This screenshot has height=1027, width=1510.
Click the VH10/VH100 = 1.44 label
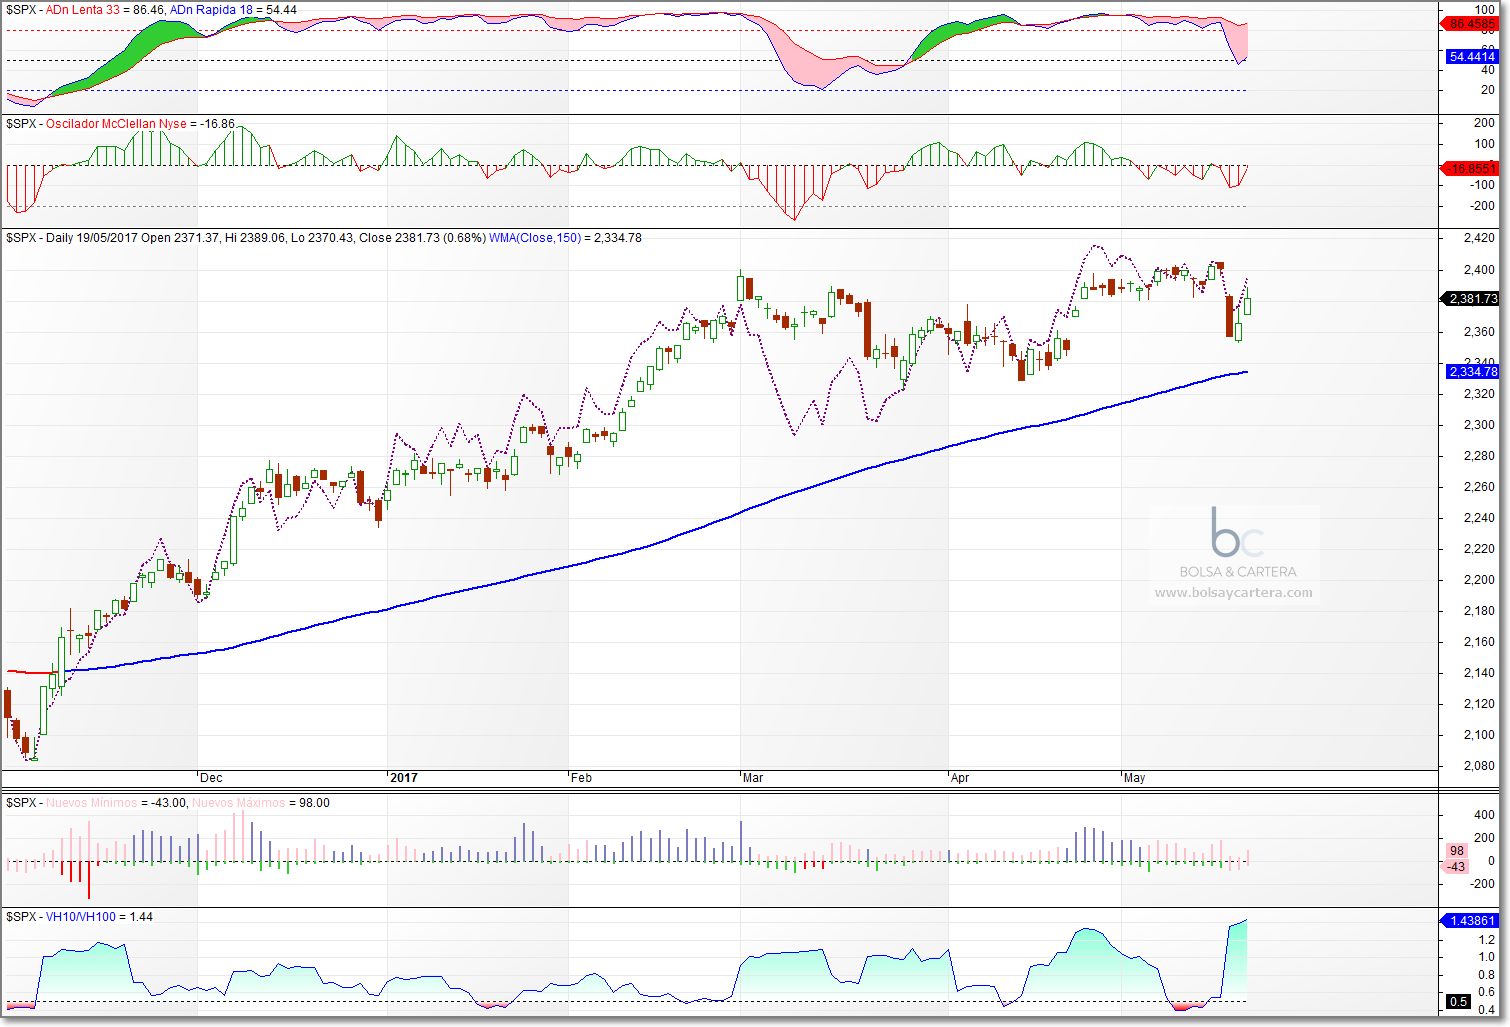tap(99, 917)
